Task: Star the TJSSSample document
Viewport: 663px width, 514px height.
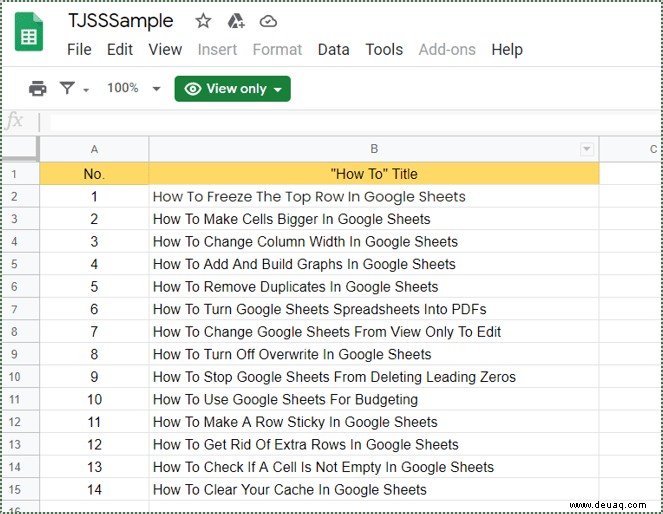Action: (203, 21)
